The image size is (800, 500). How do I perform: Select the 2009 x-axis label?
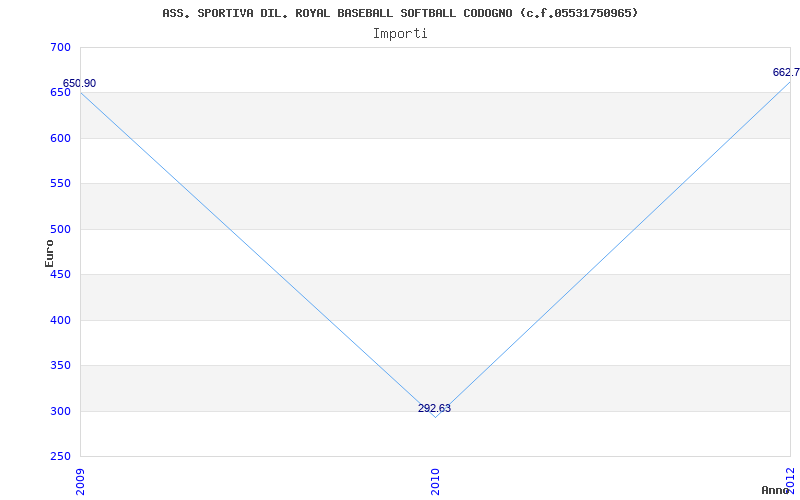(x=80, y=482)
